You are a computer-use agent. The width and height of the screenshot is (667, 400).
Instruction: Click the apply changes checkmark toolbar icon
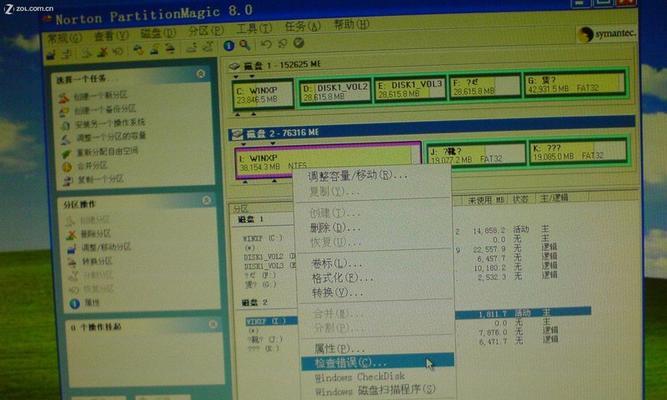pos(299,43)
